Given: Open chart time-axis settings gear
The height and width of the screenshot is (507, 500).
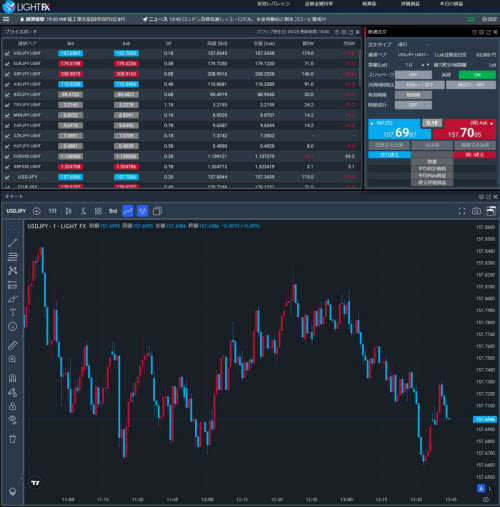Looking at the screenshot, I should point(486,499).
